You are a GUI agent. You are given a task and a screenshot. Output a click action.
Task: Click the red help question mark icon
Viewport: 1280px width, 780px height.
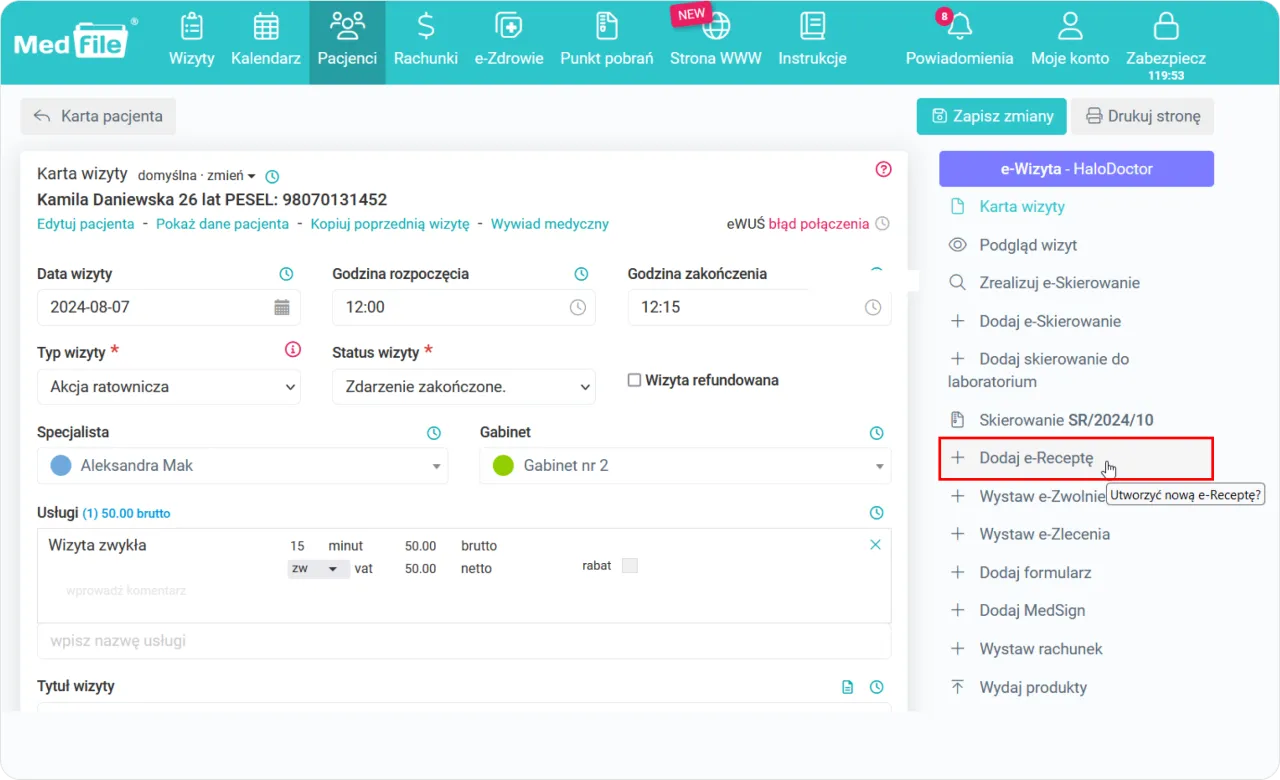(x=883, y=169)
